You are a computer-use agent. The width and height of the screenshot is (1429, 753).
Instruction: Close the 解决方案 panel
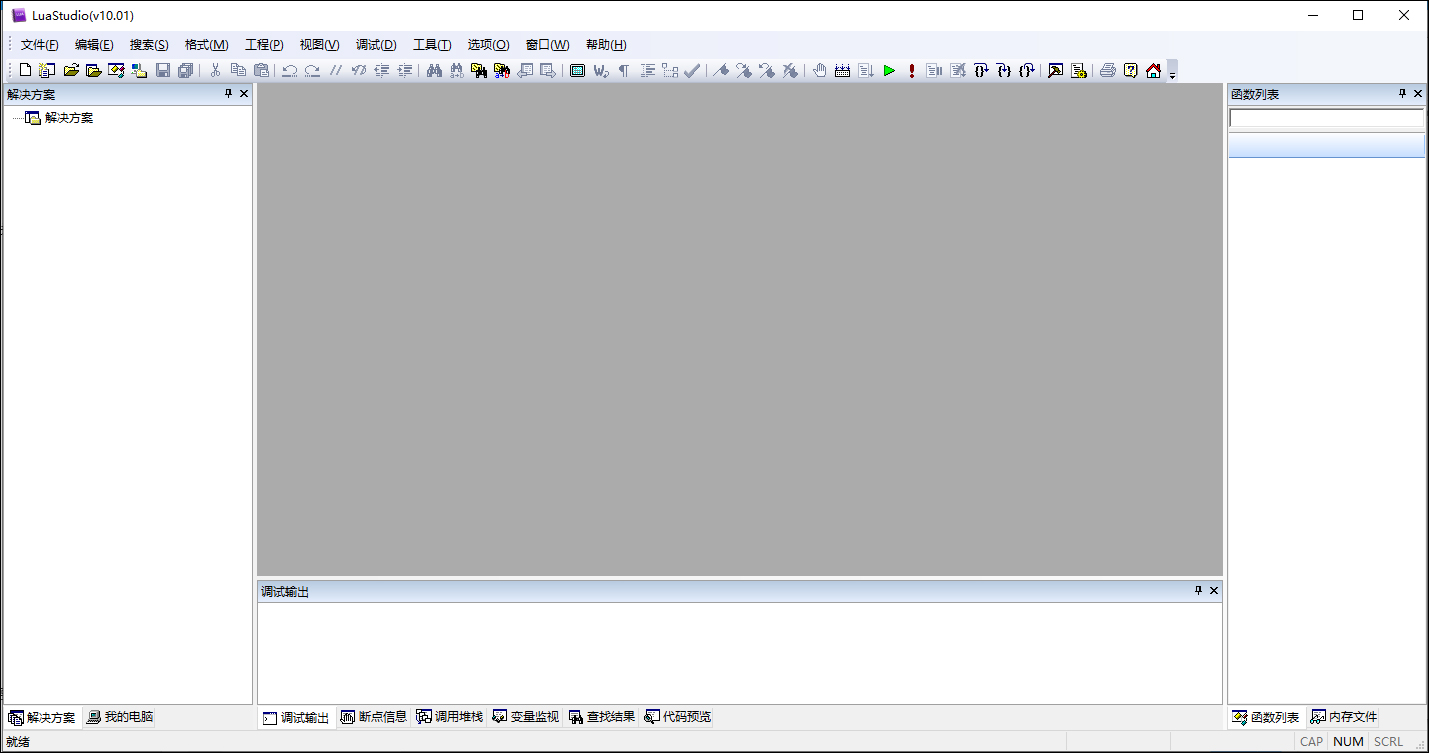pyautogui.click(x=244, y=94)
